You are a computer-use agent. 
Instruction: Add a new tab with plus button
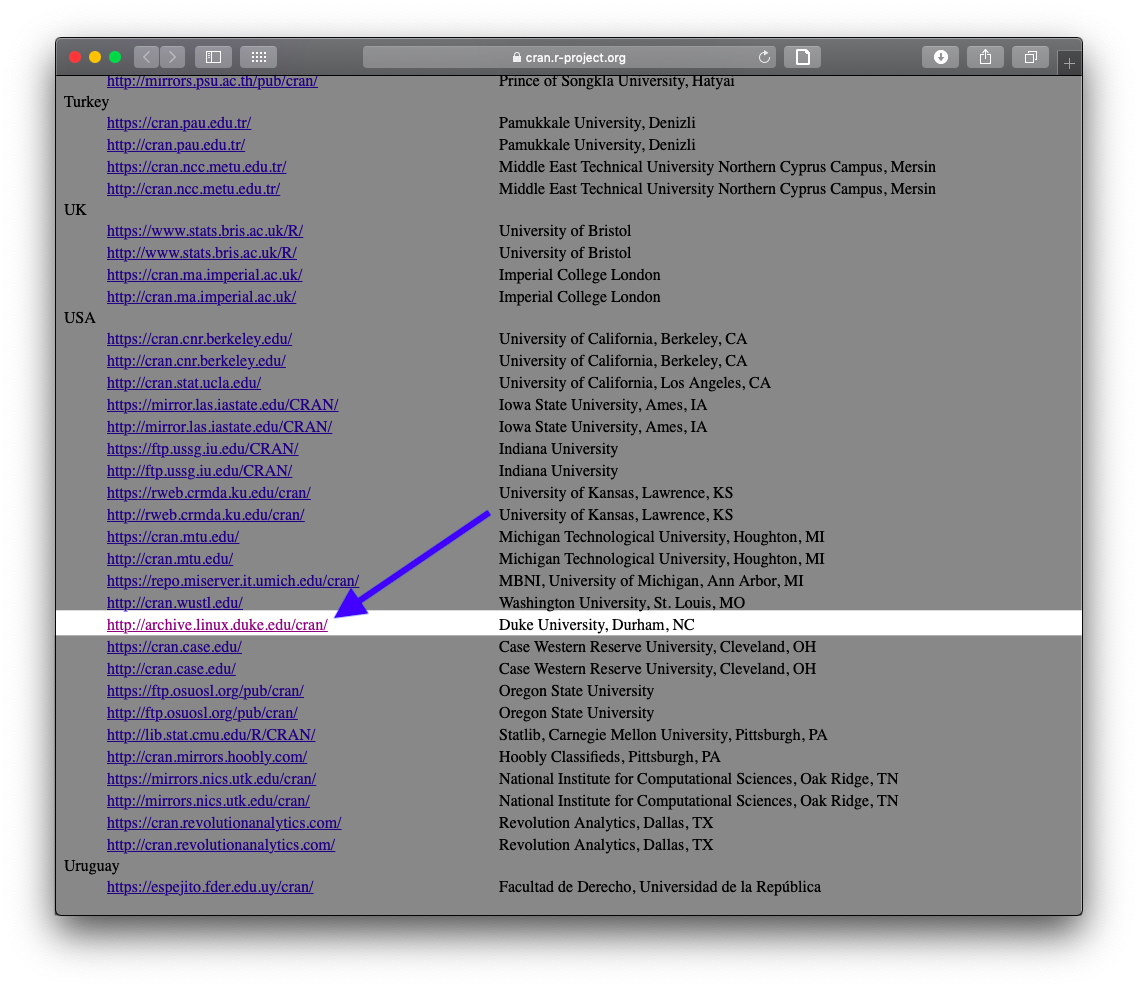coord(1069,64)
